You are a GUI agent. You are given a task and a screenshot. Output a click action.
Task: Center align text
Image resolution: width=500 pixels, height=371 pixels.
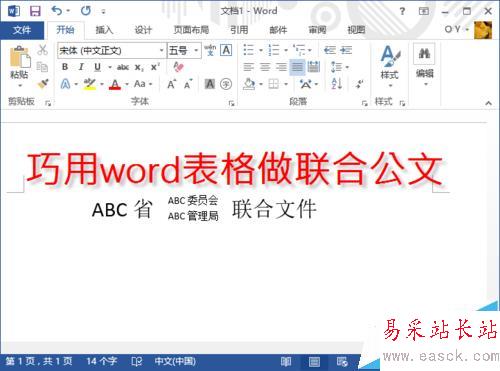pyautogui.click(x=265, y=67)
